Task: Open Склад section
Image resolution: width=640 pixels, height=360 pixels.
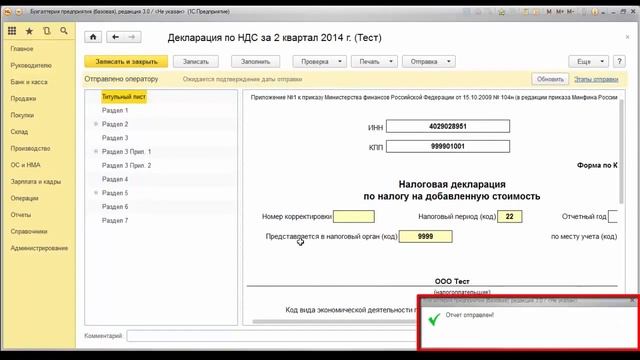Action: click(x=19, y=132)
